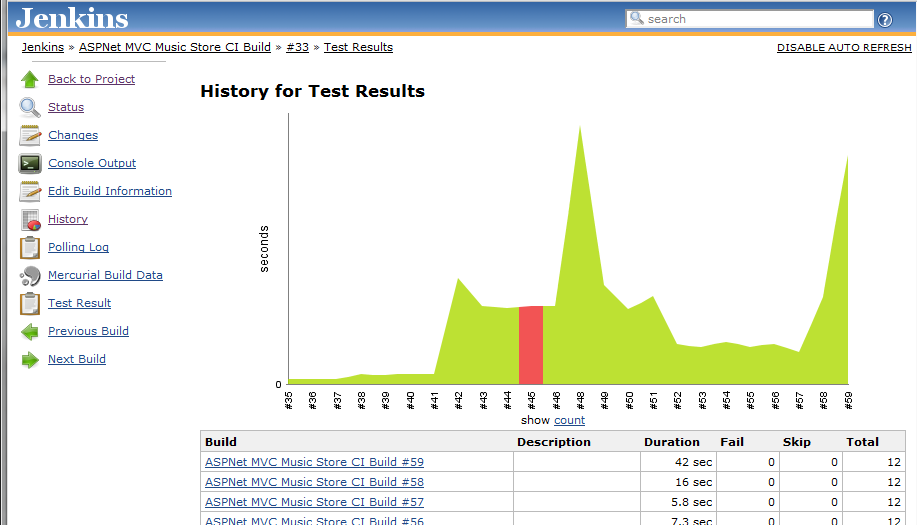Click the Total column header

pos(862,442)
